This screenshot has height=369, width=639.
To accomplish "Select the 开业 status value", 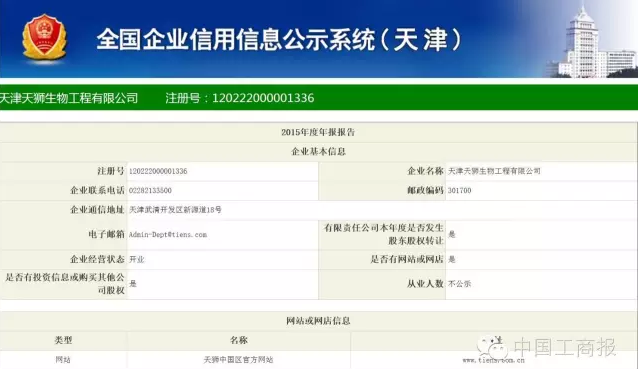I will pos(137,259).
